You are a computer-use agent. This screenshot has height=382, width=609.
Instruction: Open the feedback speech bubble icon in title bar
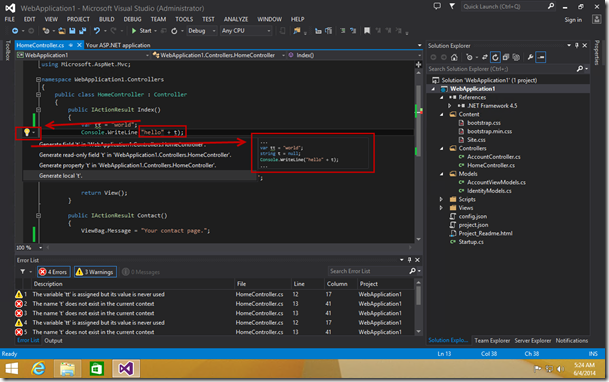tap(437, 6)
